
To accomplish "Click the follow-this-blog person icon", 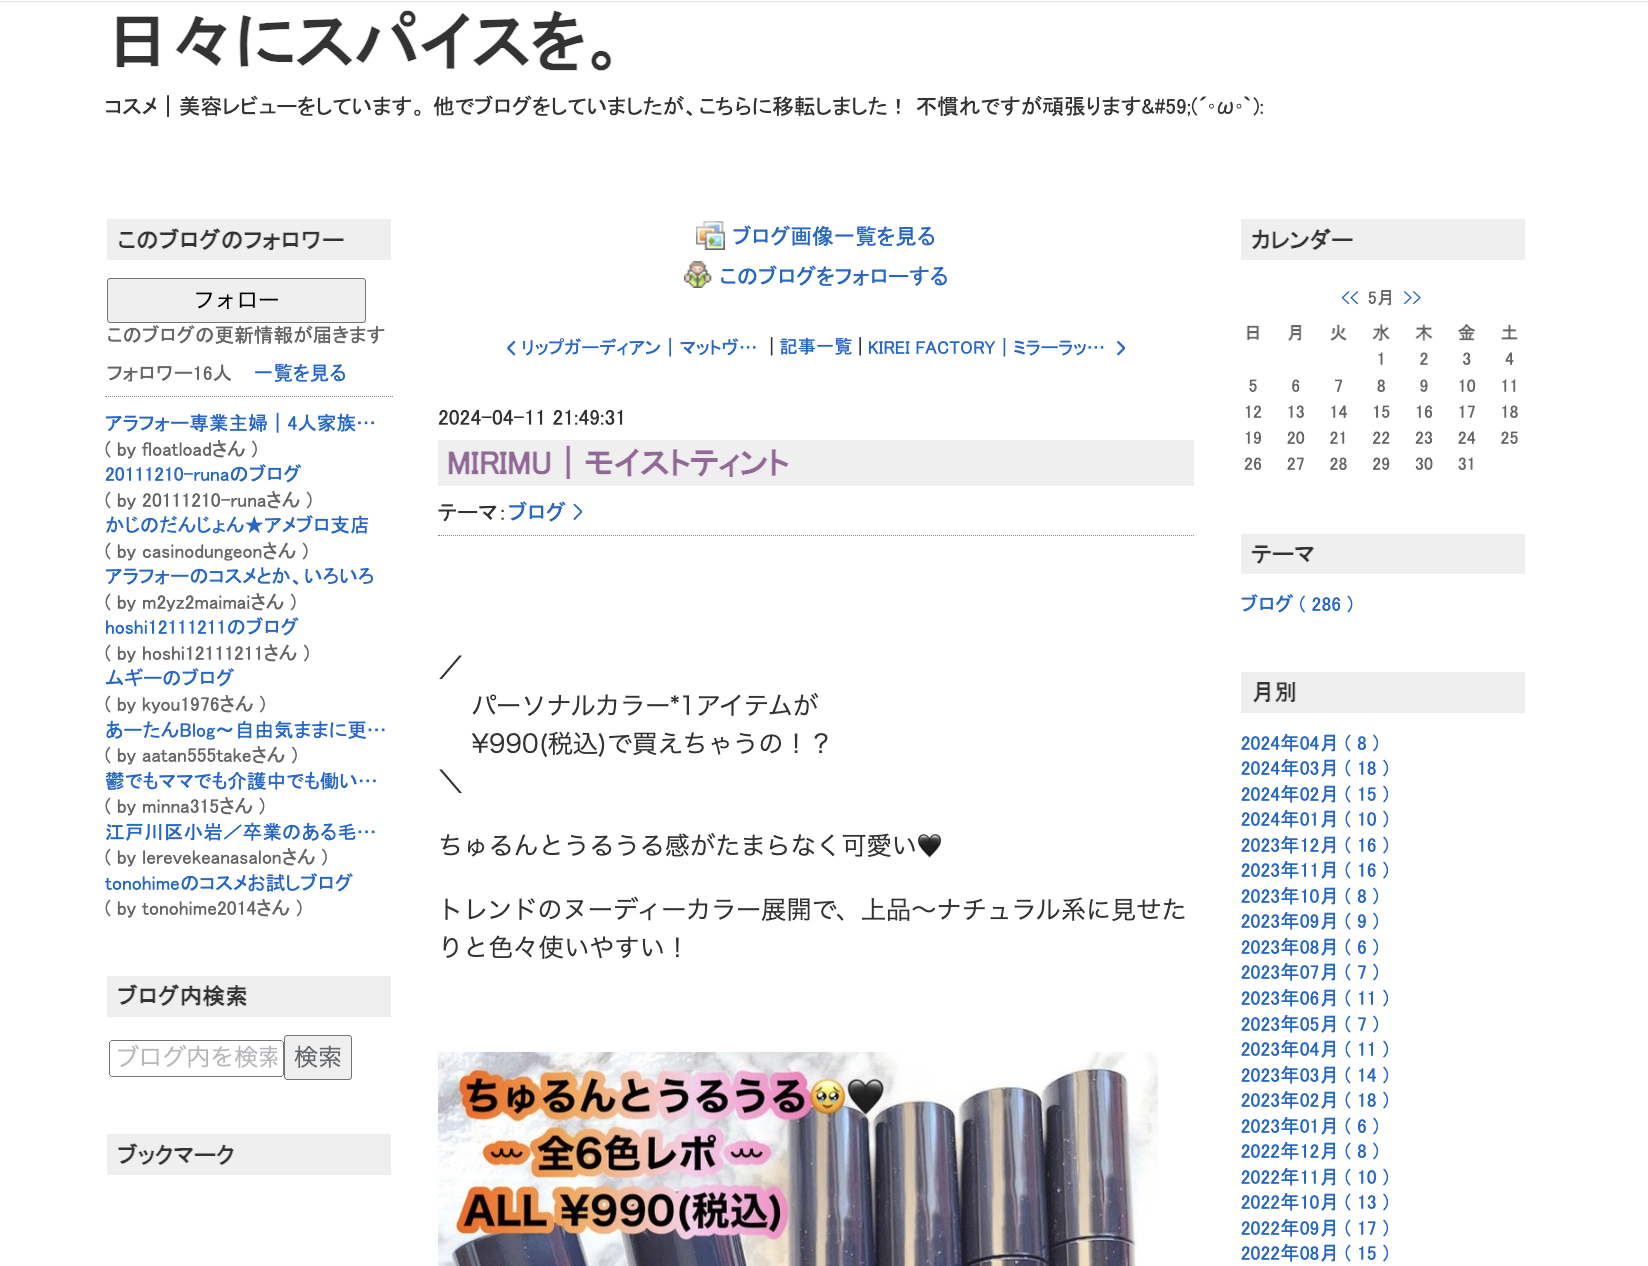I will pyautogui.click(x=697, y=275).
